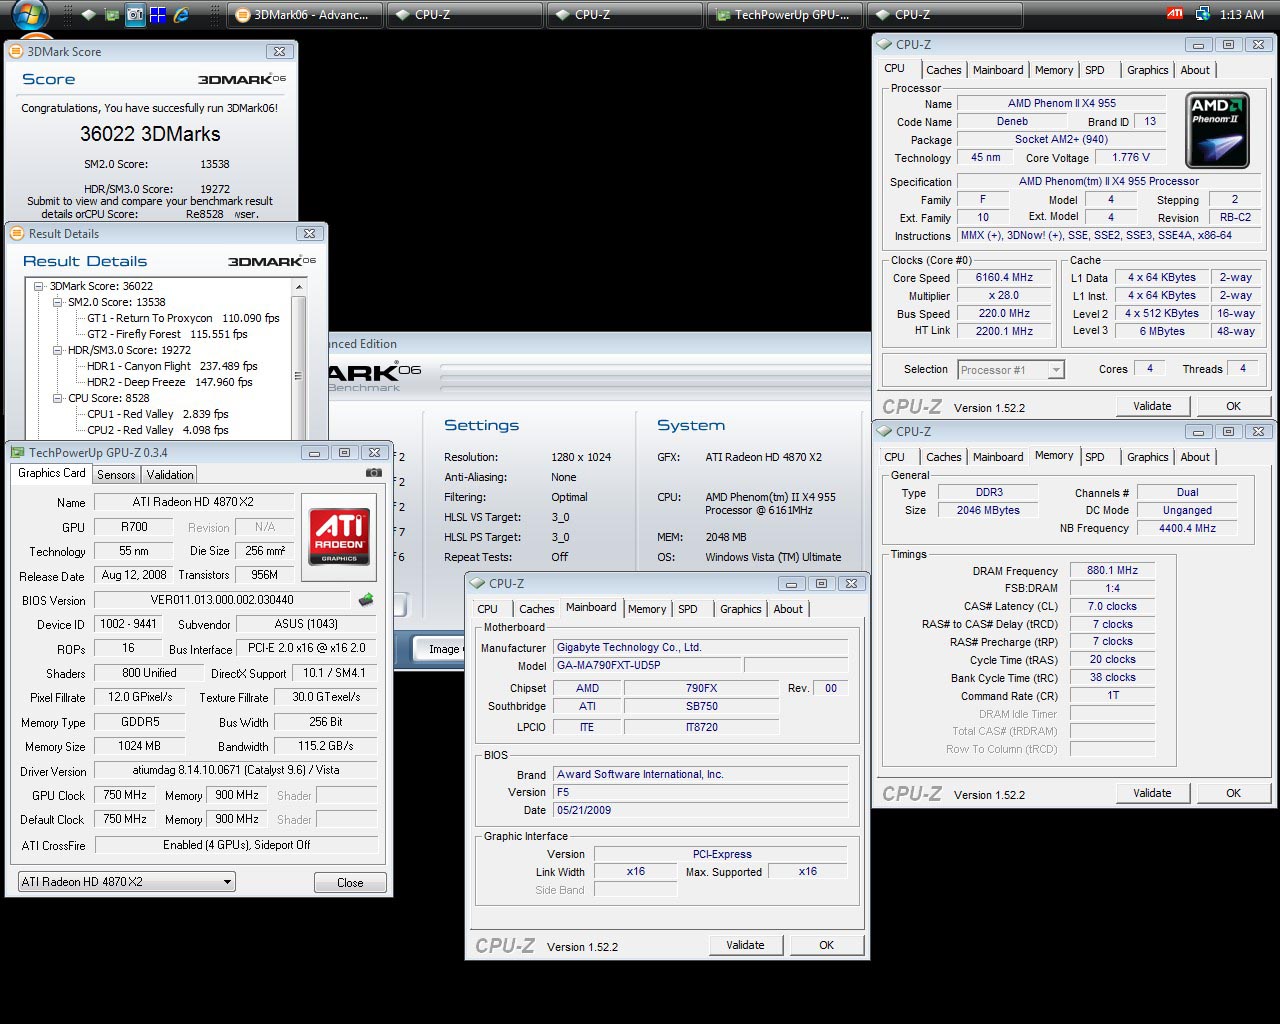Image resolution: width=1280 pixels, height=1024 pixels.
Task: Select GT2 - Firefly Forest result row
Action: [167, 334]
